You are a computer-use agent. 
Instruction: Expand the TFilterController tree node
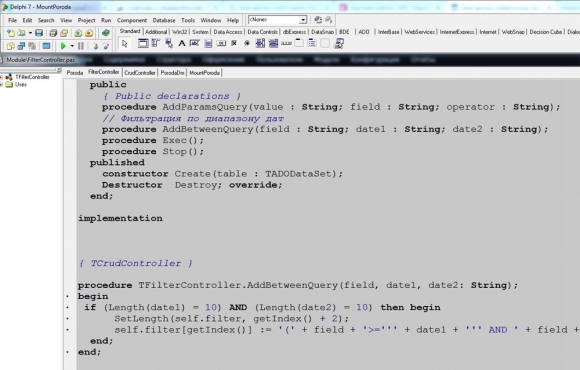coord(1,77)
